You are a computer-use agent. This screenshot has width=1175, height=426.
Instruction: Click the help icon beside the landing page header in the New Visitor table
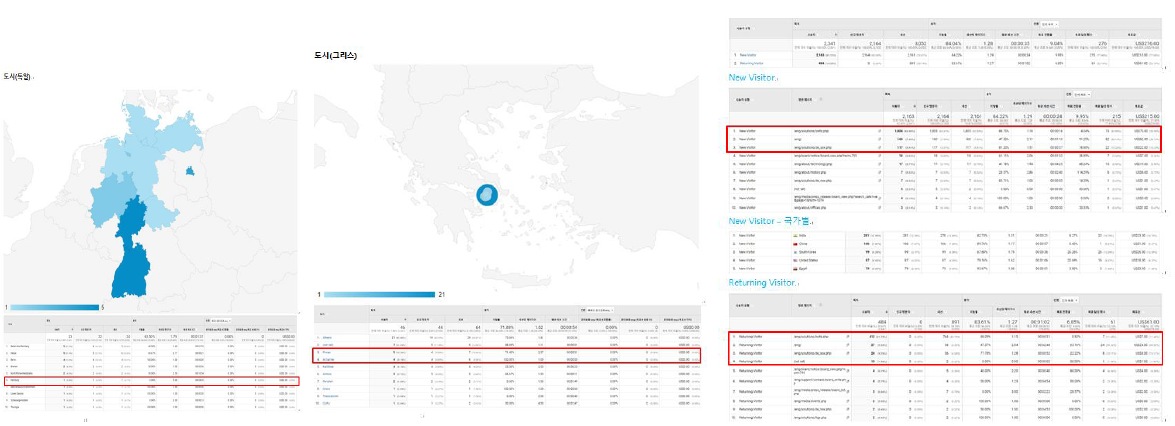(x=821, y=99)
